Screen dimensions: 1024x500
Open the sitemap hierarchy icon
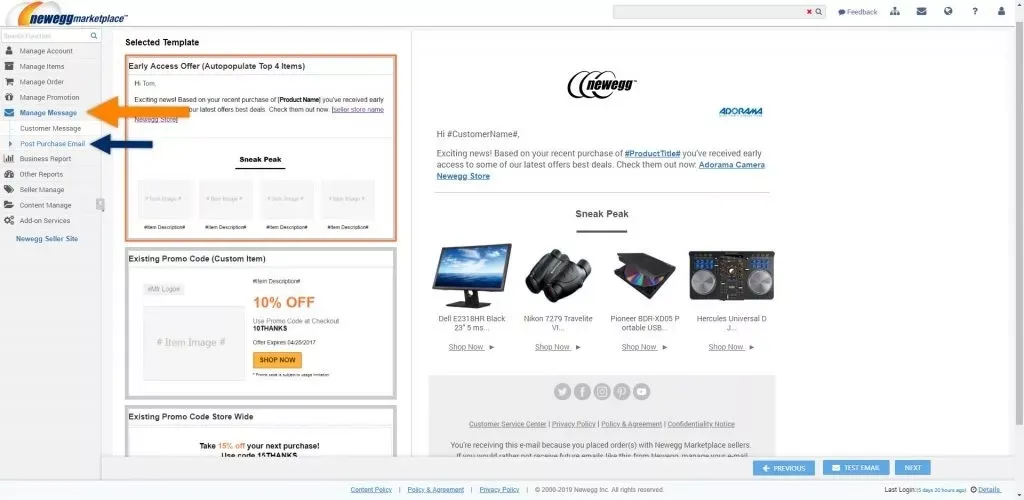coord(895,12)
